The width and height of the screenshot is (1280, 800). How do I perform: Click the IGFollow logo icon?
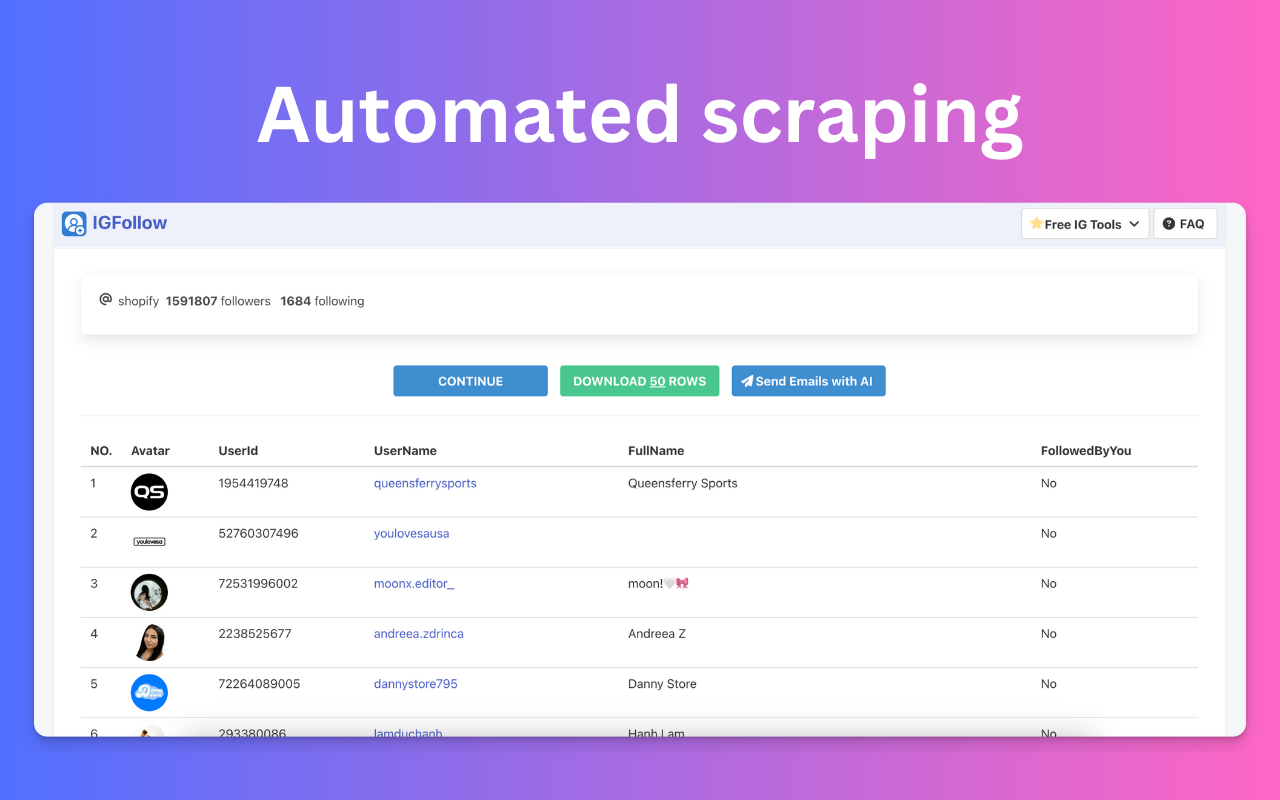point(74,223)
